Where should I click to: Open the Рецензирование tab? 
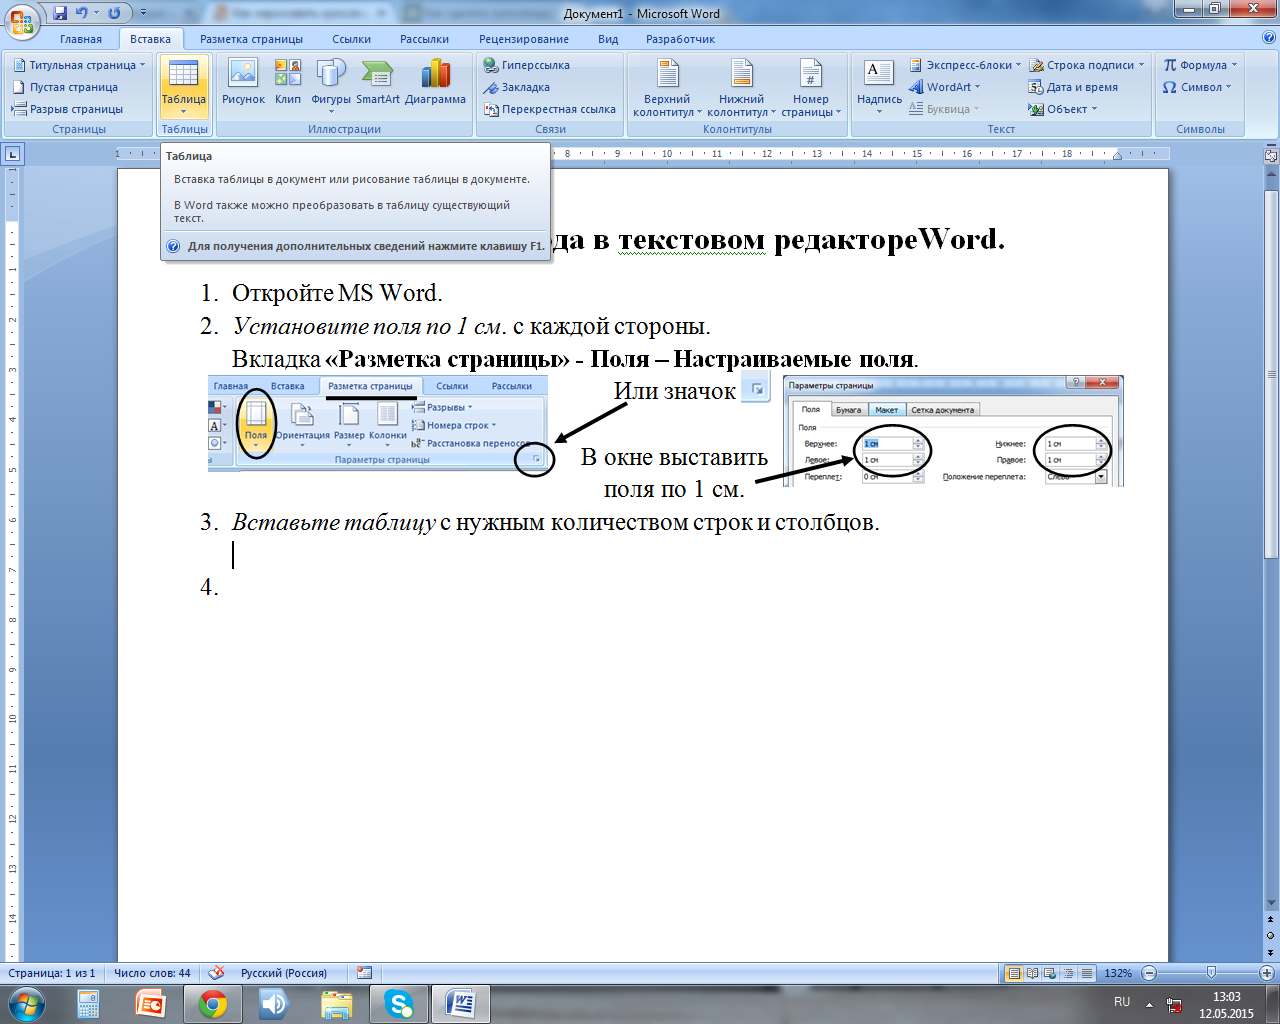point(524,39)
